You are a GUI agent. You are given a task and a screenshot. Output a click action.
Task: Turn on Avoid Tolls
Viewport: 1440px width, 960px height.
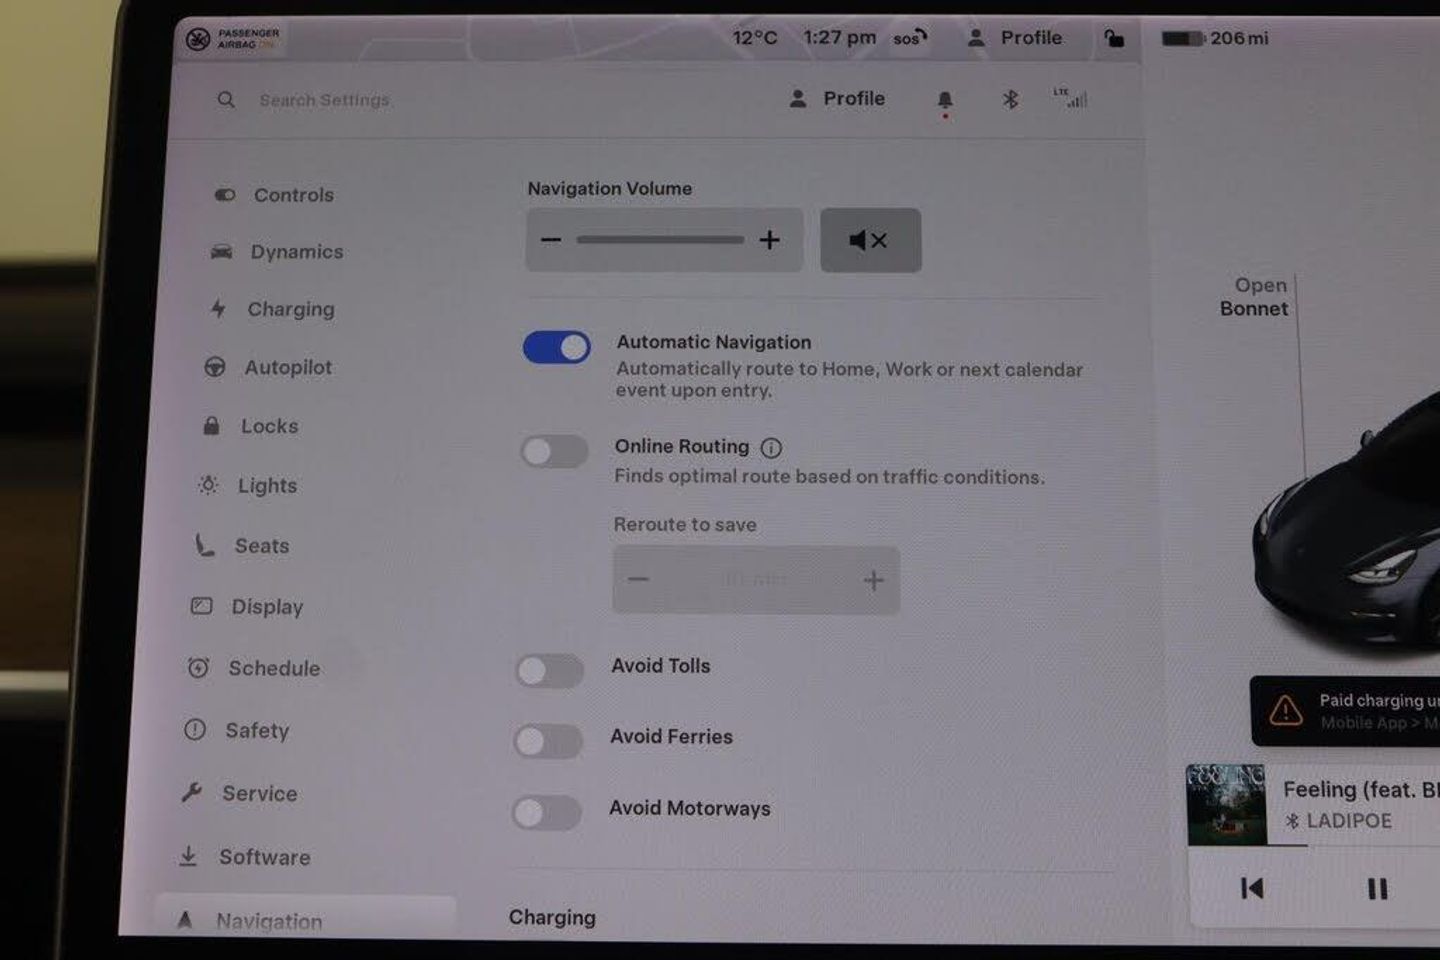pos(550,670)
